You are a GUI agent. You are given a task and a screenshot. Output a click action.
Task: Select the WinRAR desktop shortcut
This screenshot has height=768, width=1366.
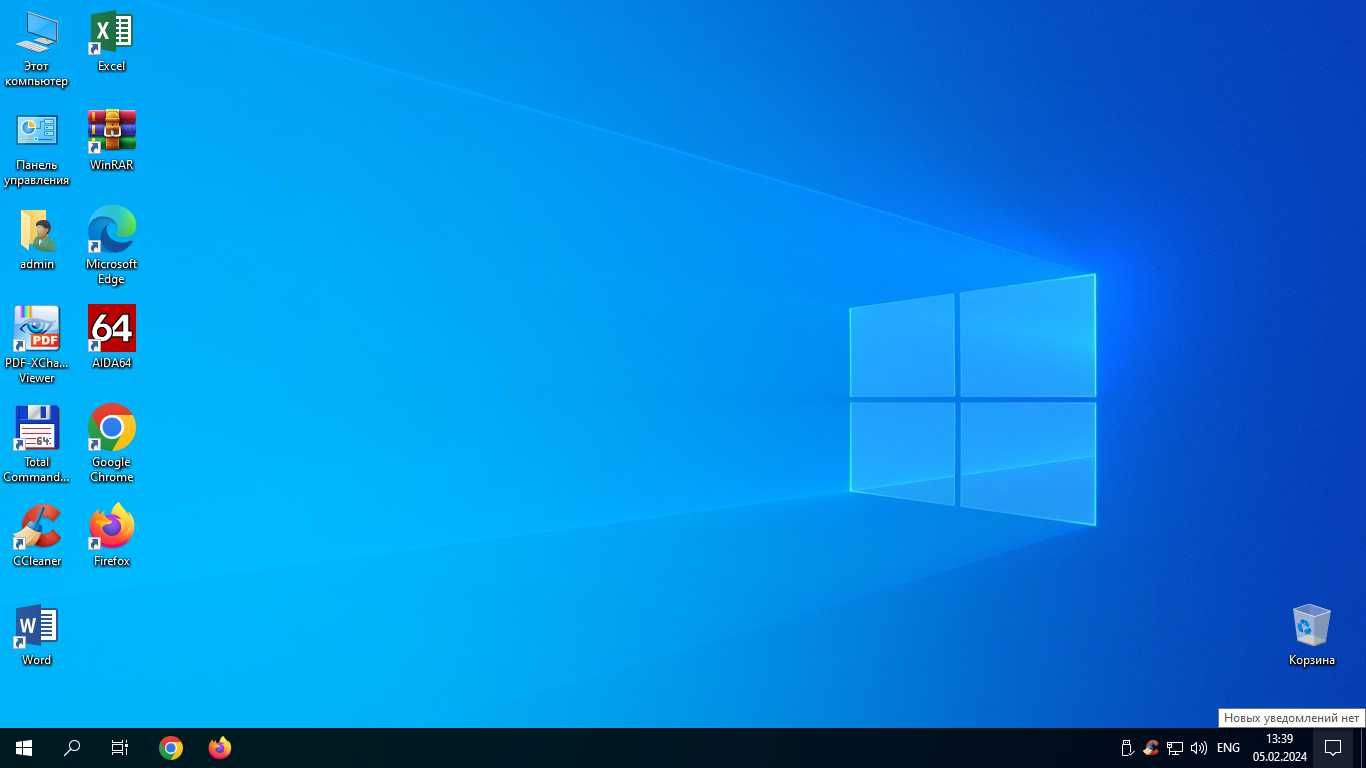112,140
